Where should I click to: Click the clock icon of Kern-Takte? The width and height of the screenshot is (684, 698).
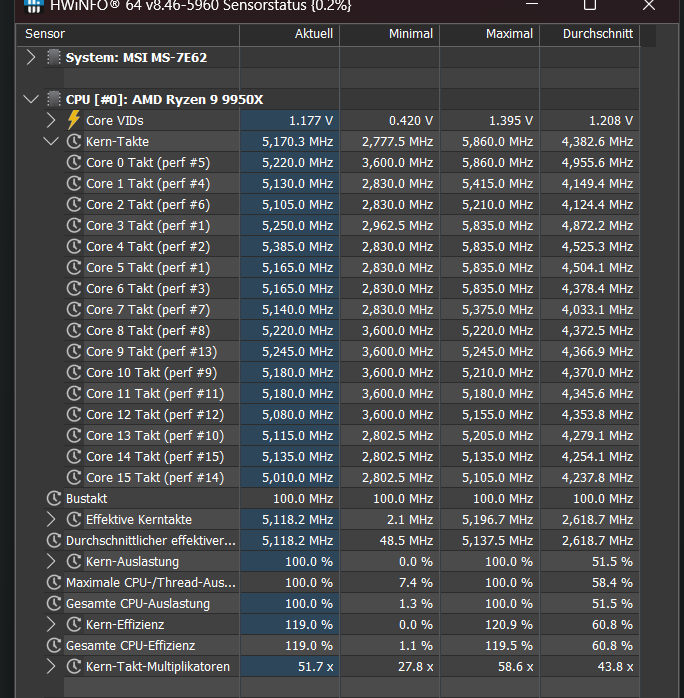[73, 142]
